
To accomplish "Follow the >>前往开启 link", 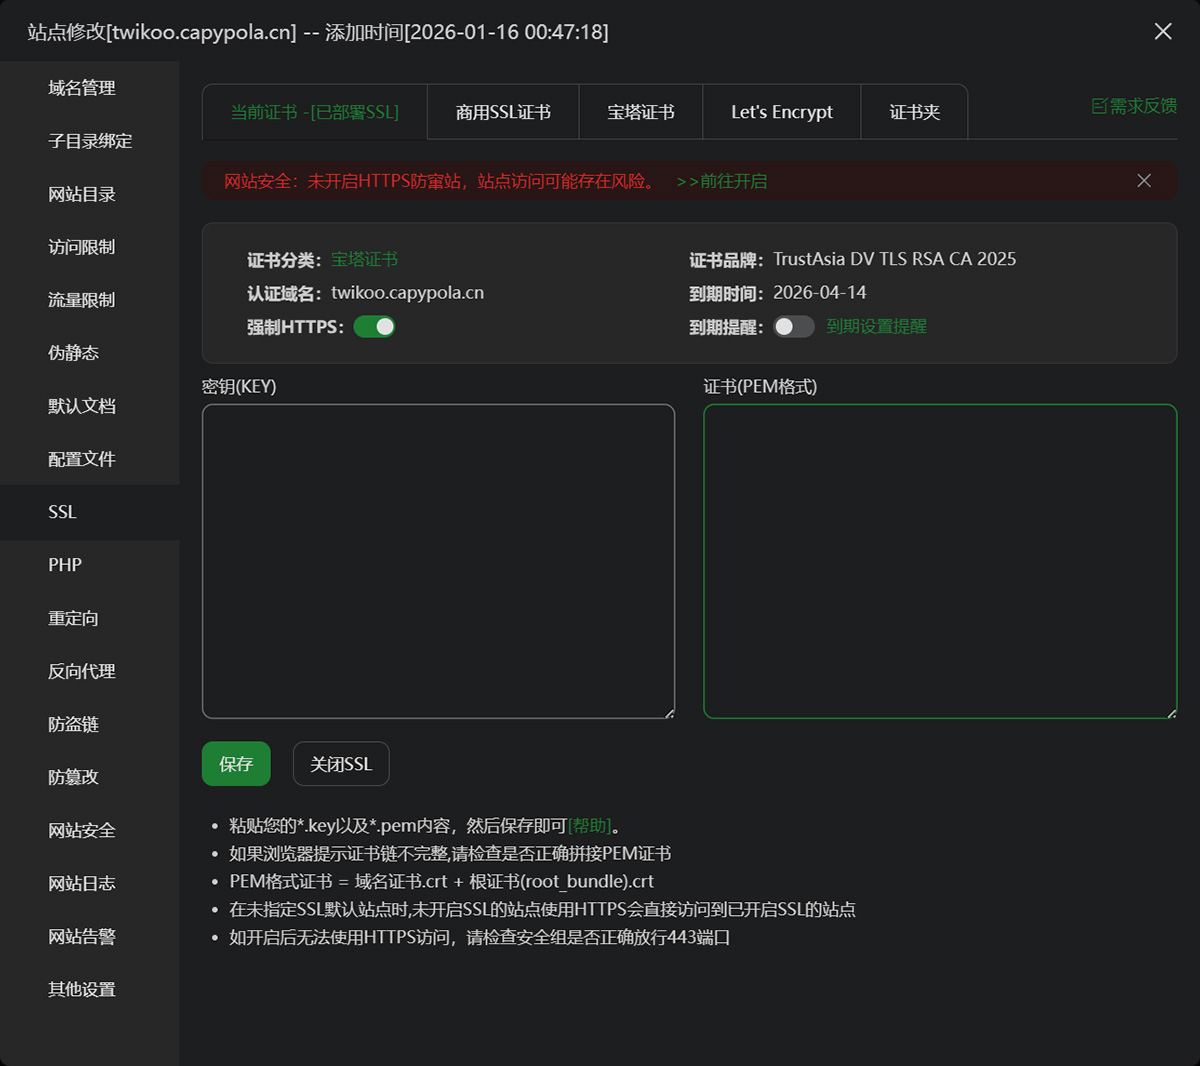I will click(721, 181).
